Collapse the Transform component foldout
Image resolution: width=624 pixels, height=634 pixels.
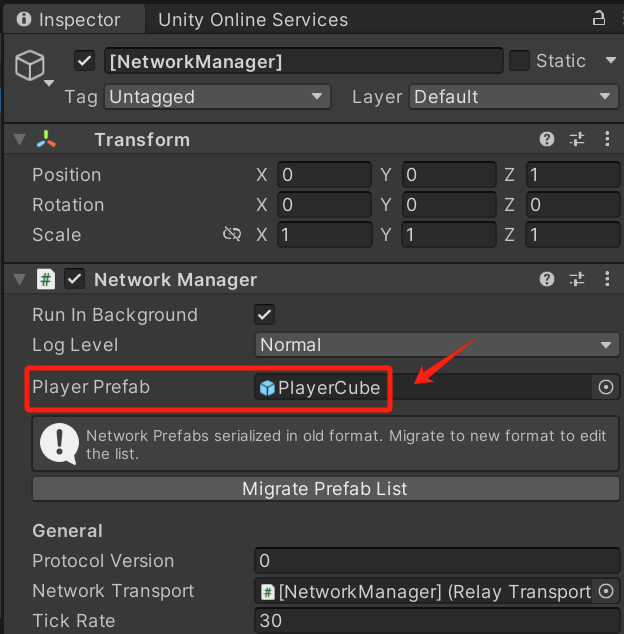(x=19, y=140)
